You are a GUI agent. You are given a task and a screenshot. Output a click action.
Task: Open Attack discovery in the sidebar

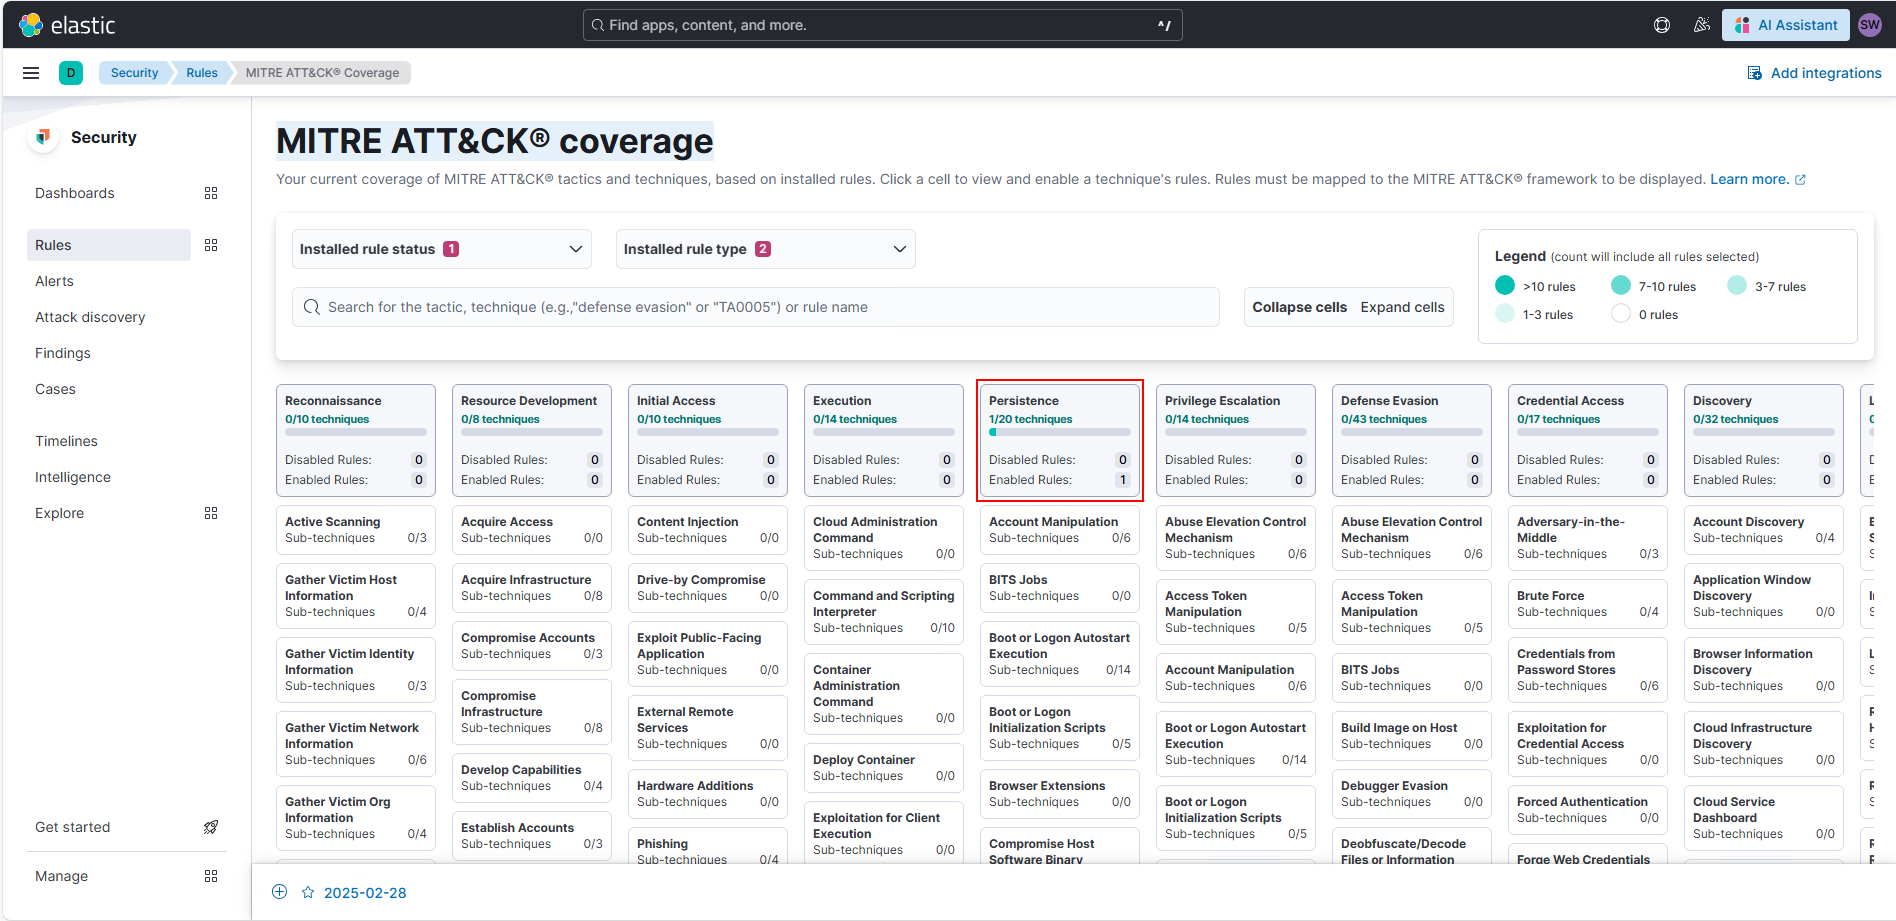tap(90, 317)
